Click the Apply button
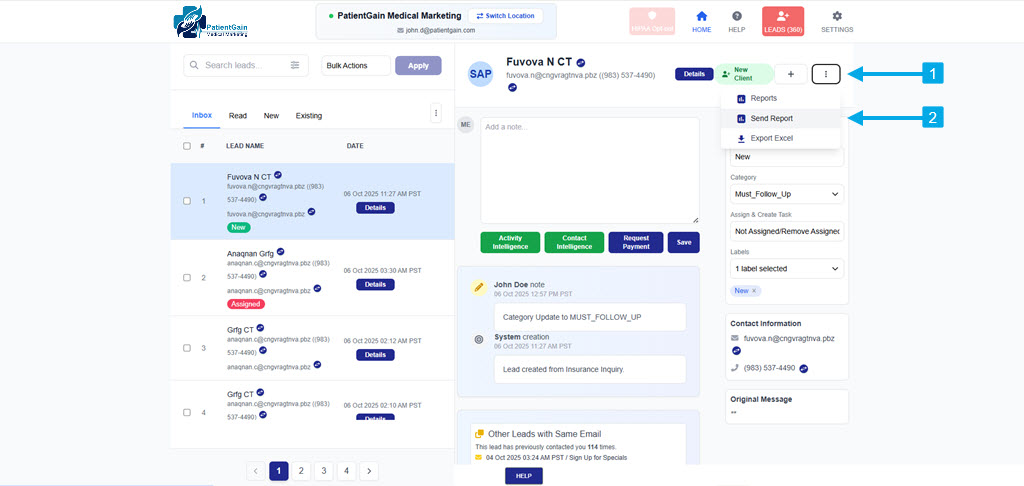Screen dimensions: 1024x486 coord(418,65)
